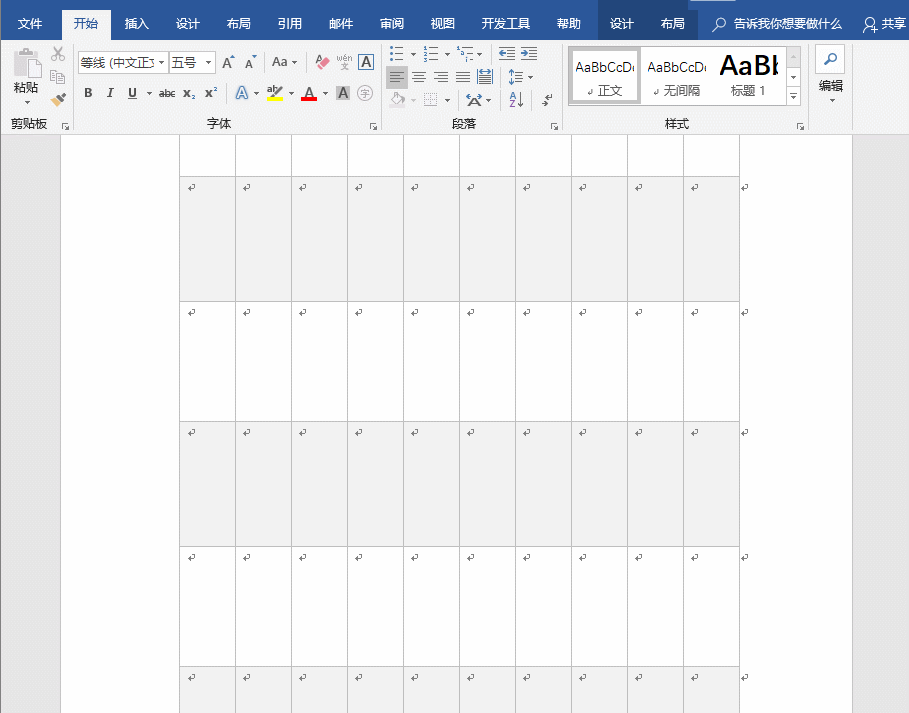Apply the yellow text highlight color

(x=275, y=93)
